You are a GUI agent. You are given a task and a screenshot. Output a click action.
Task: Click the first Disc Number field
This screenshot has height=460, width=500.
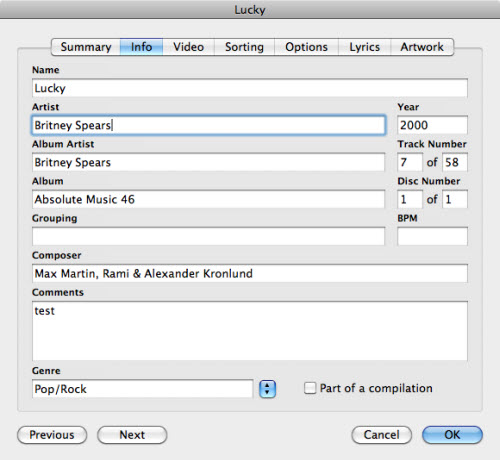point(410,199)
